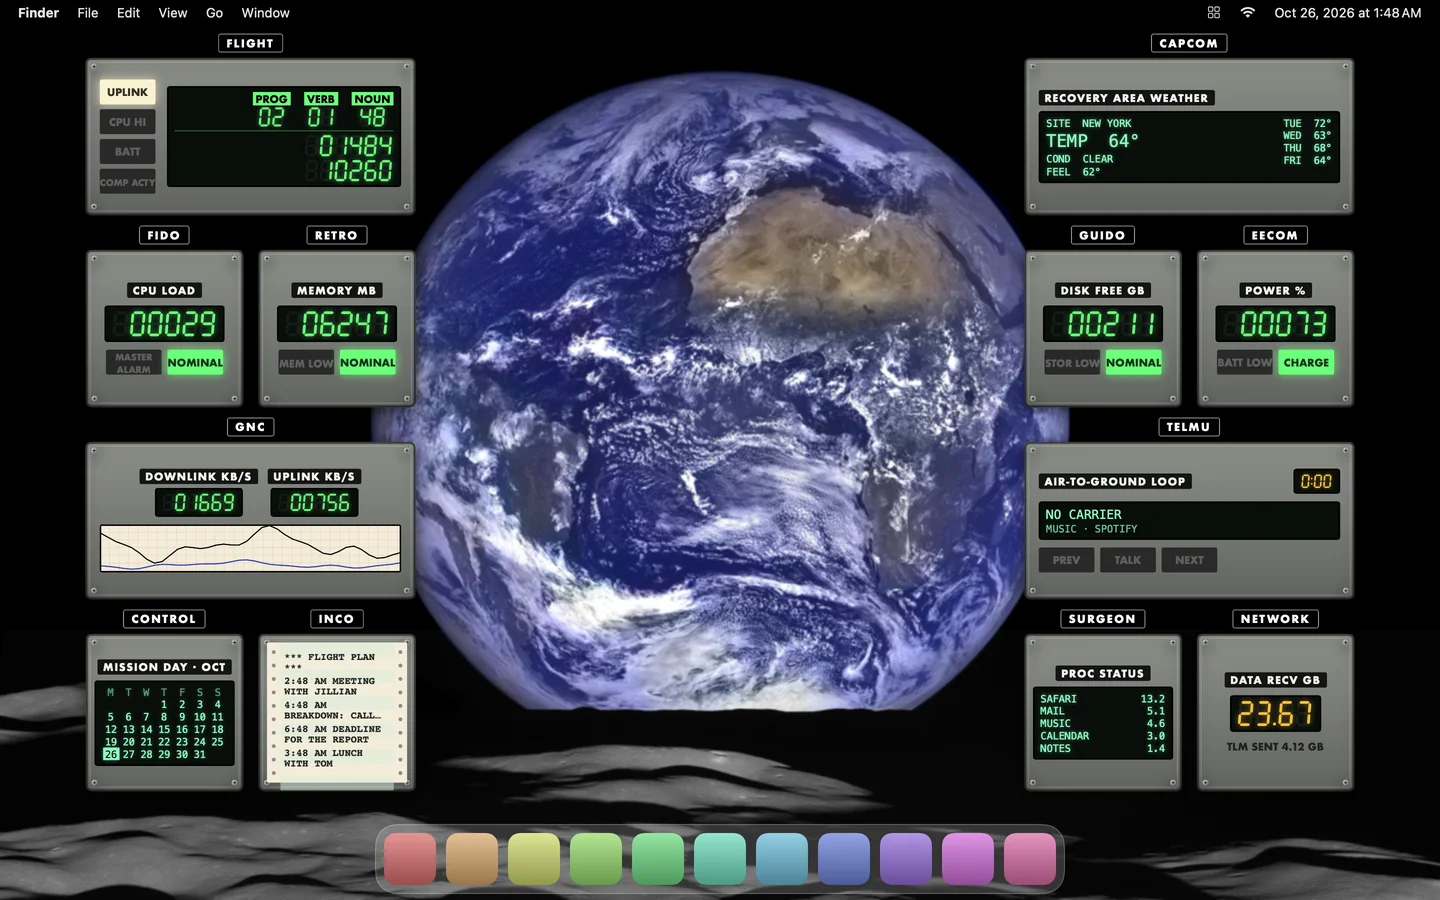Click NOMINAL light under DISK FREE GB
1440x900 pixels.
point(1134,363)
